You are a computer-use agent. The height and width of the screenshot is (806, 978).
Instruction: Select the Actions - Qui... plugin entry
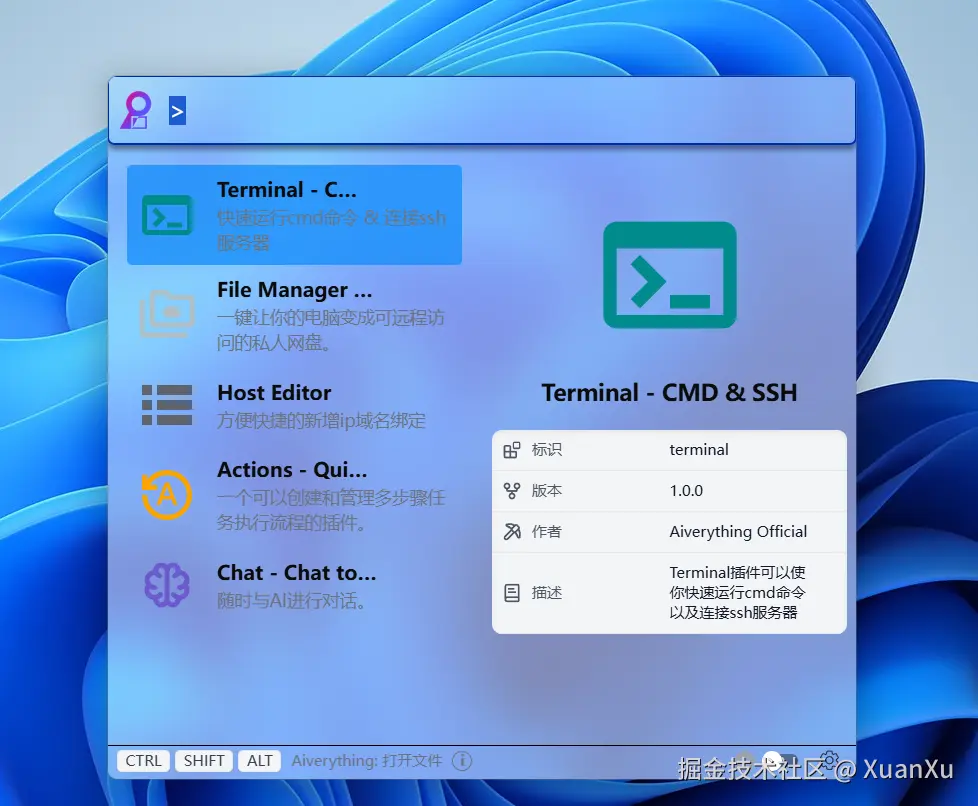[x=294, y=495]
